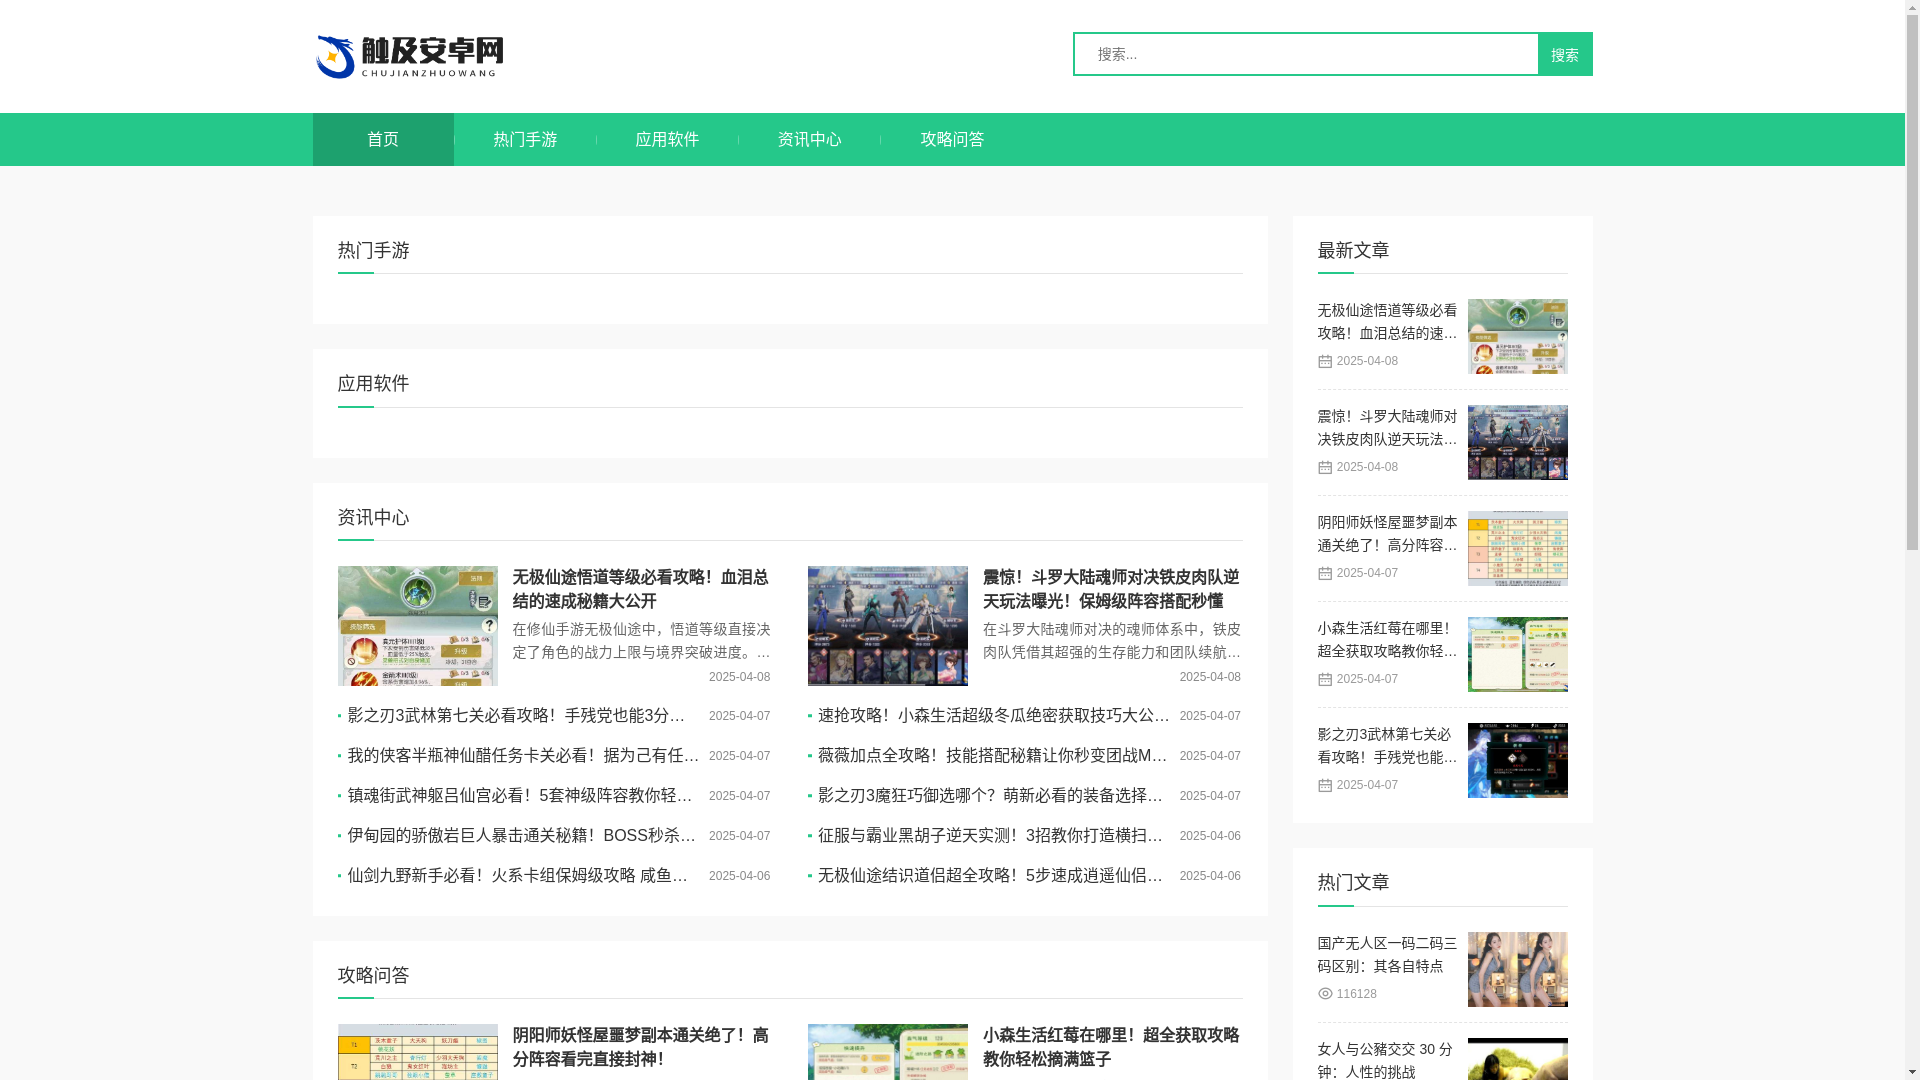
Task: Open the 无极仙途悟道等级必看攻略 headline in 资讯中心
Action: 641,589
